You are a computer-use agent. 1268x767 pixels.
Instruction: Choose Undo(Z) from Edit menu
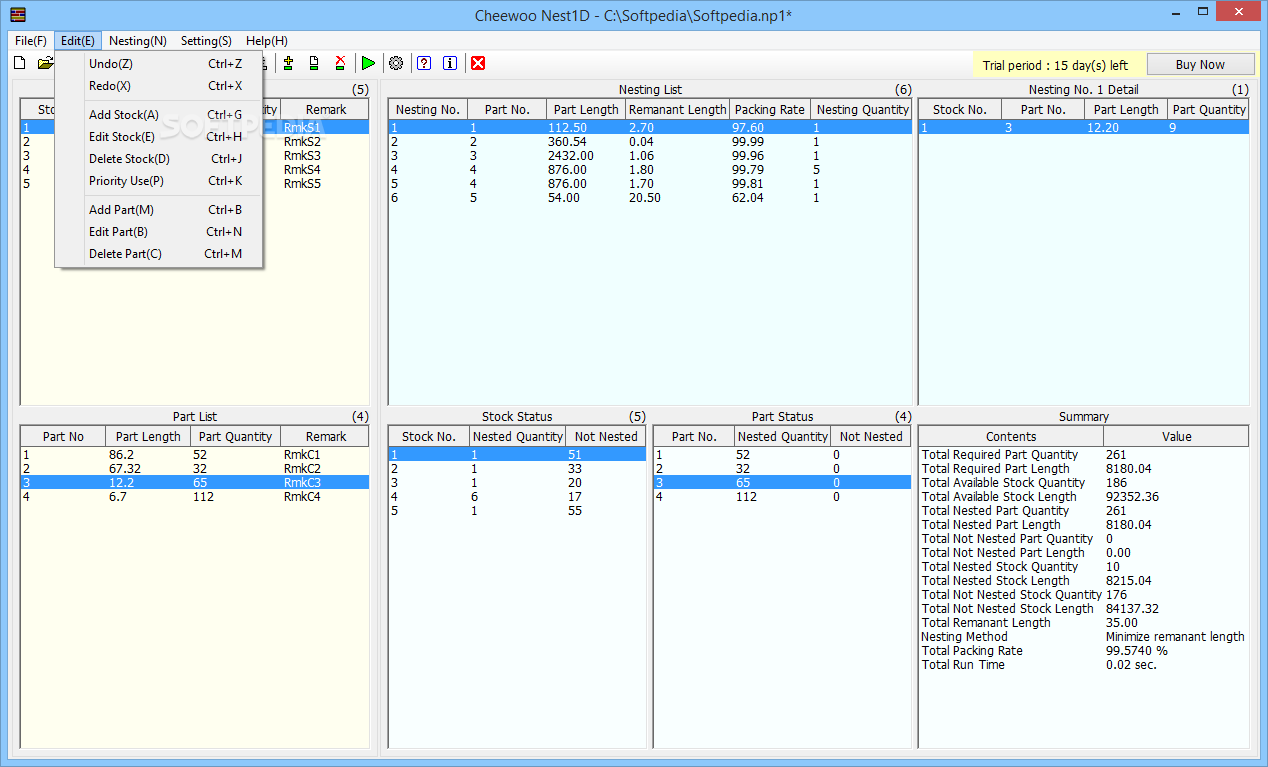click(159, 64)
